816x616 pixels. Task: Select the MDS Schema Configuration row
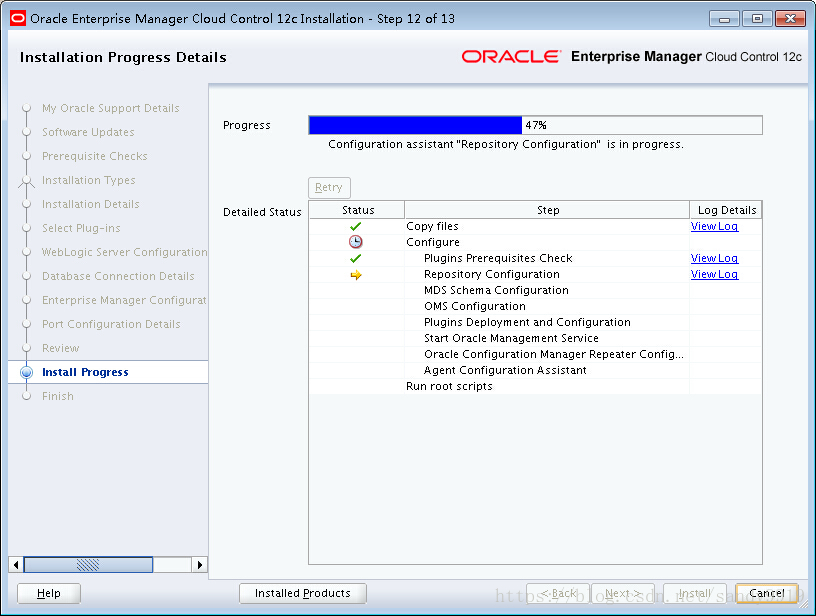pyautogui.click(x=536, y=290)
